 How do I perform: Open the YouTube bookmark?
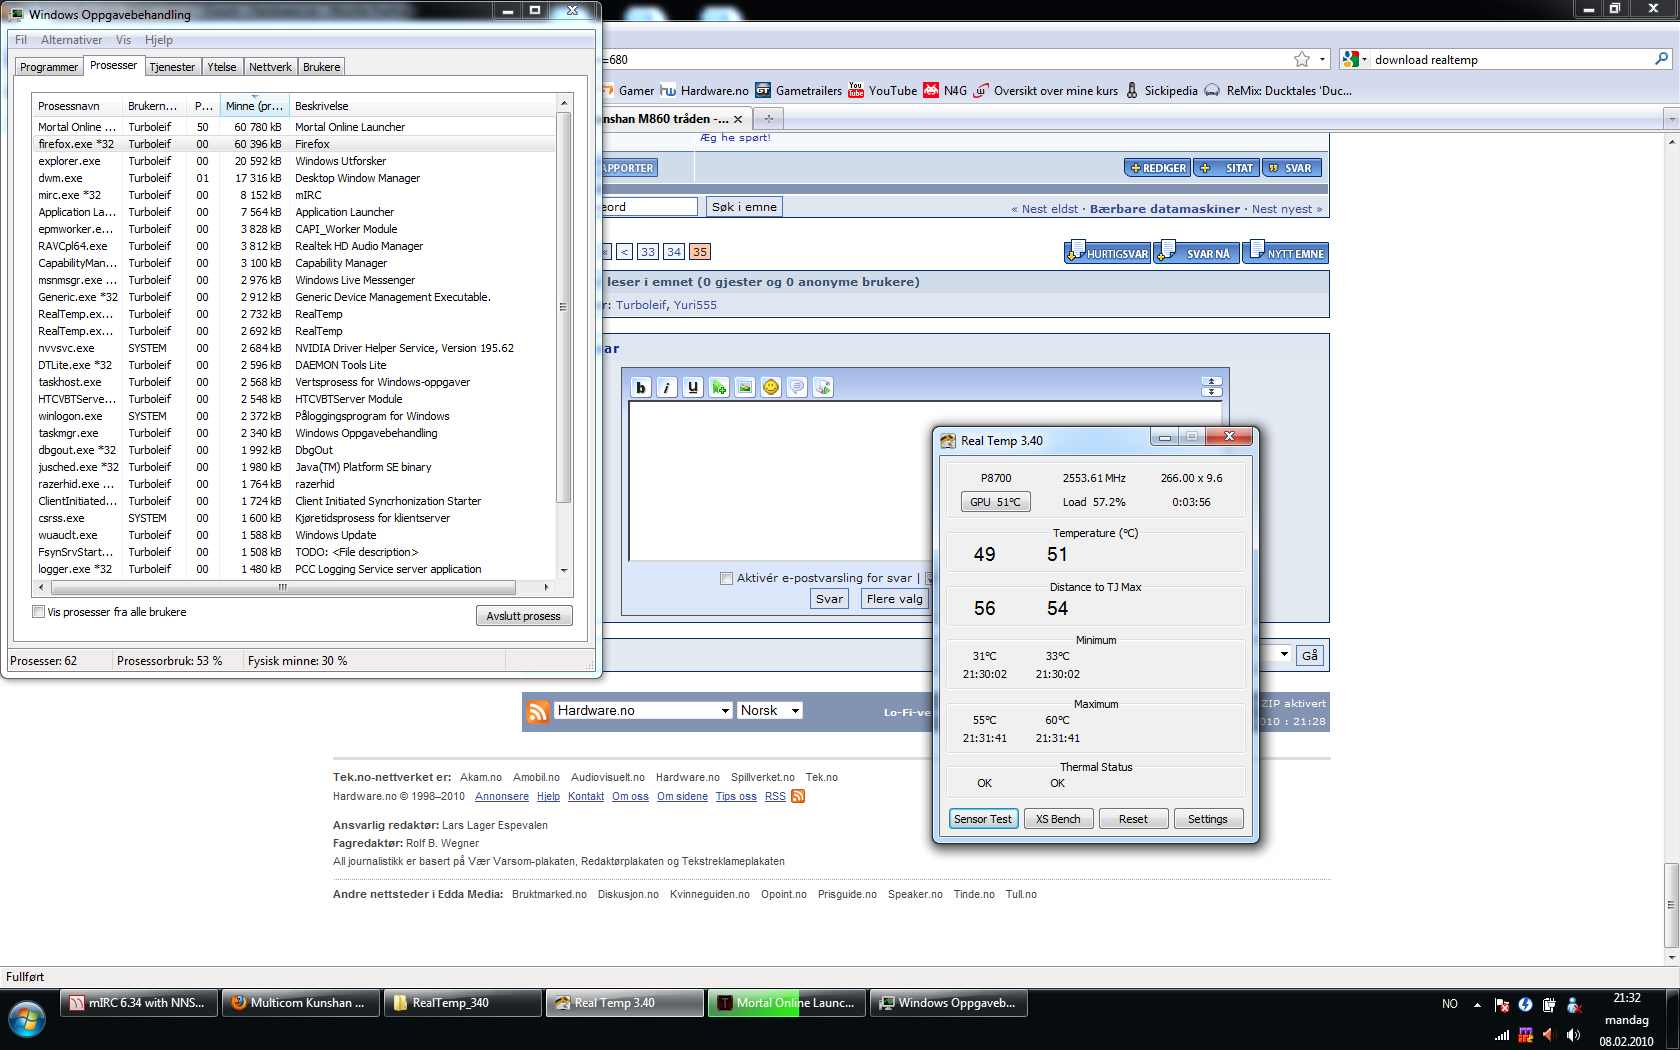click(x=882, y=91)
